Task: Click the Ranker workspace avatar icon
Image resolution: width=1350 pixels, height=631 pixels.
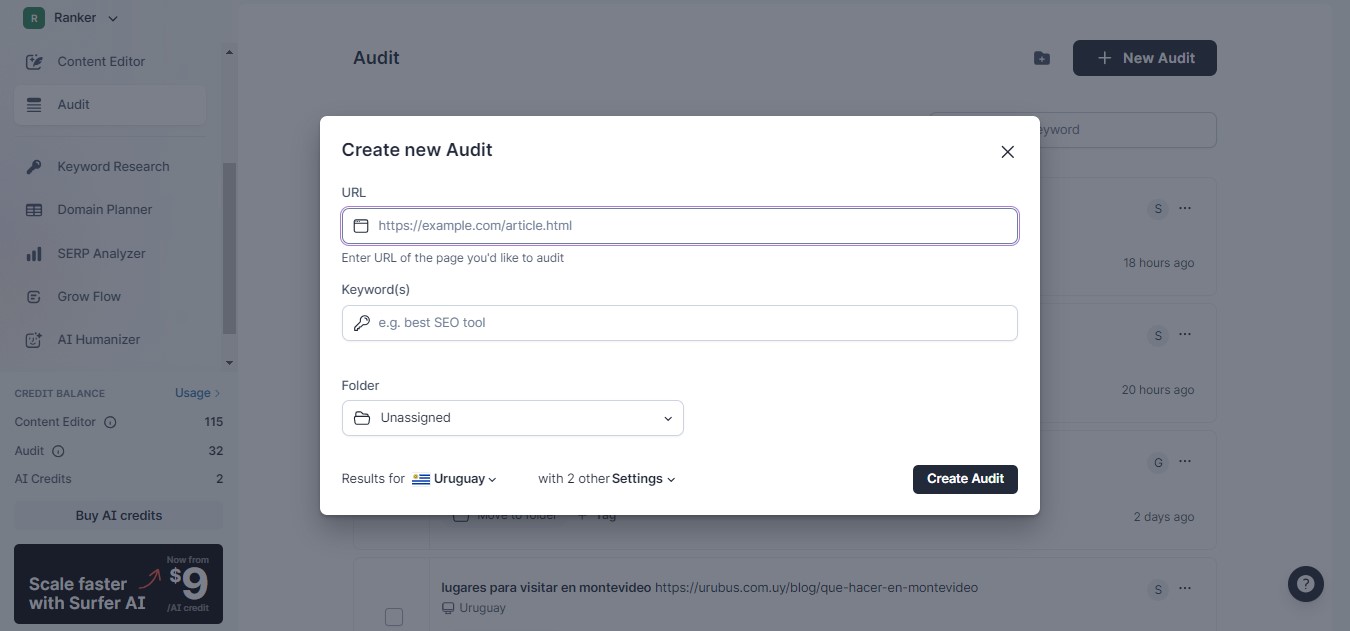Action: point(34,18)
